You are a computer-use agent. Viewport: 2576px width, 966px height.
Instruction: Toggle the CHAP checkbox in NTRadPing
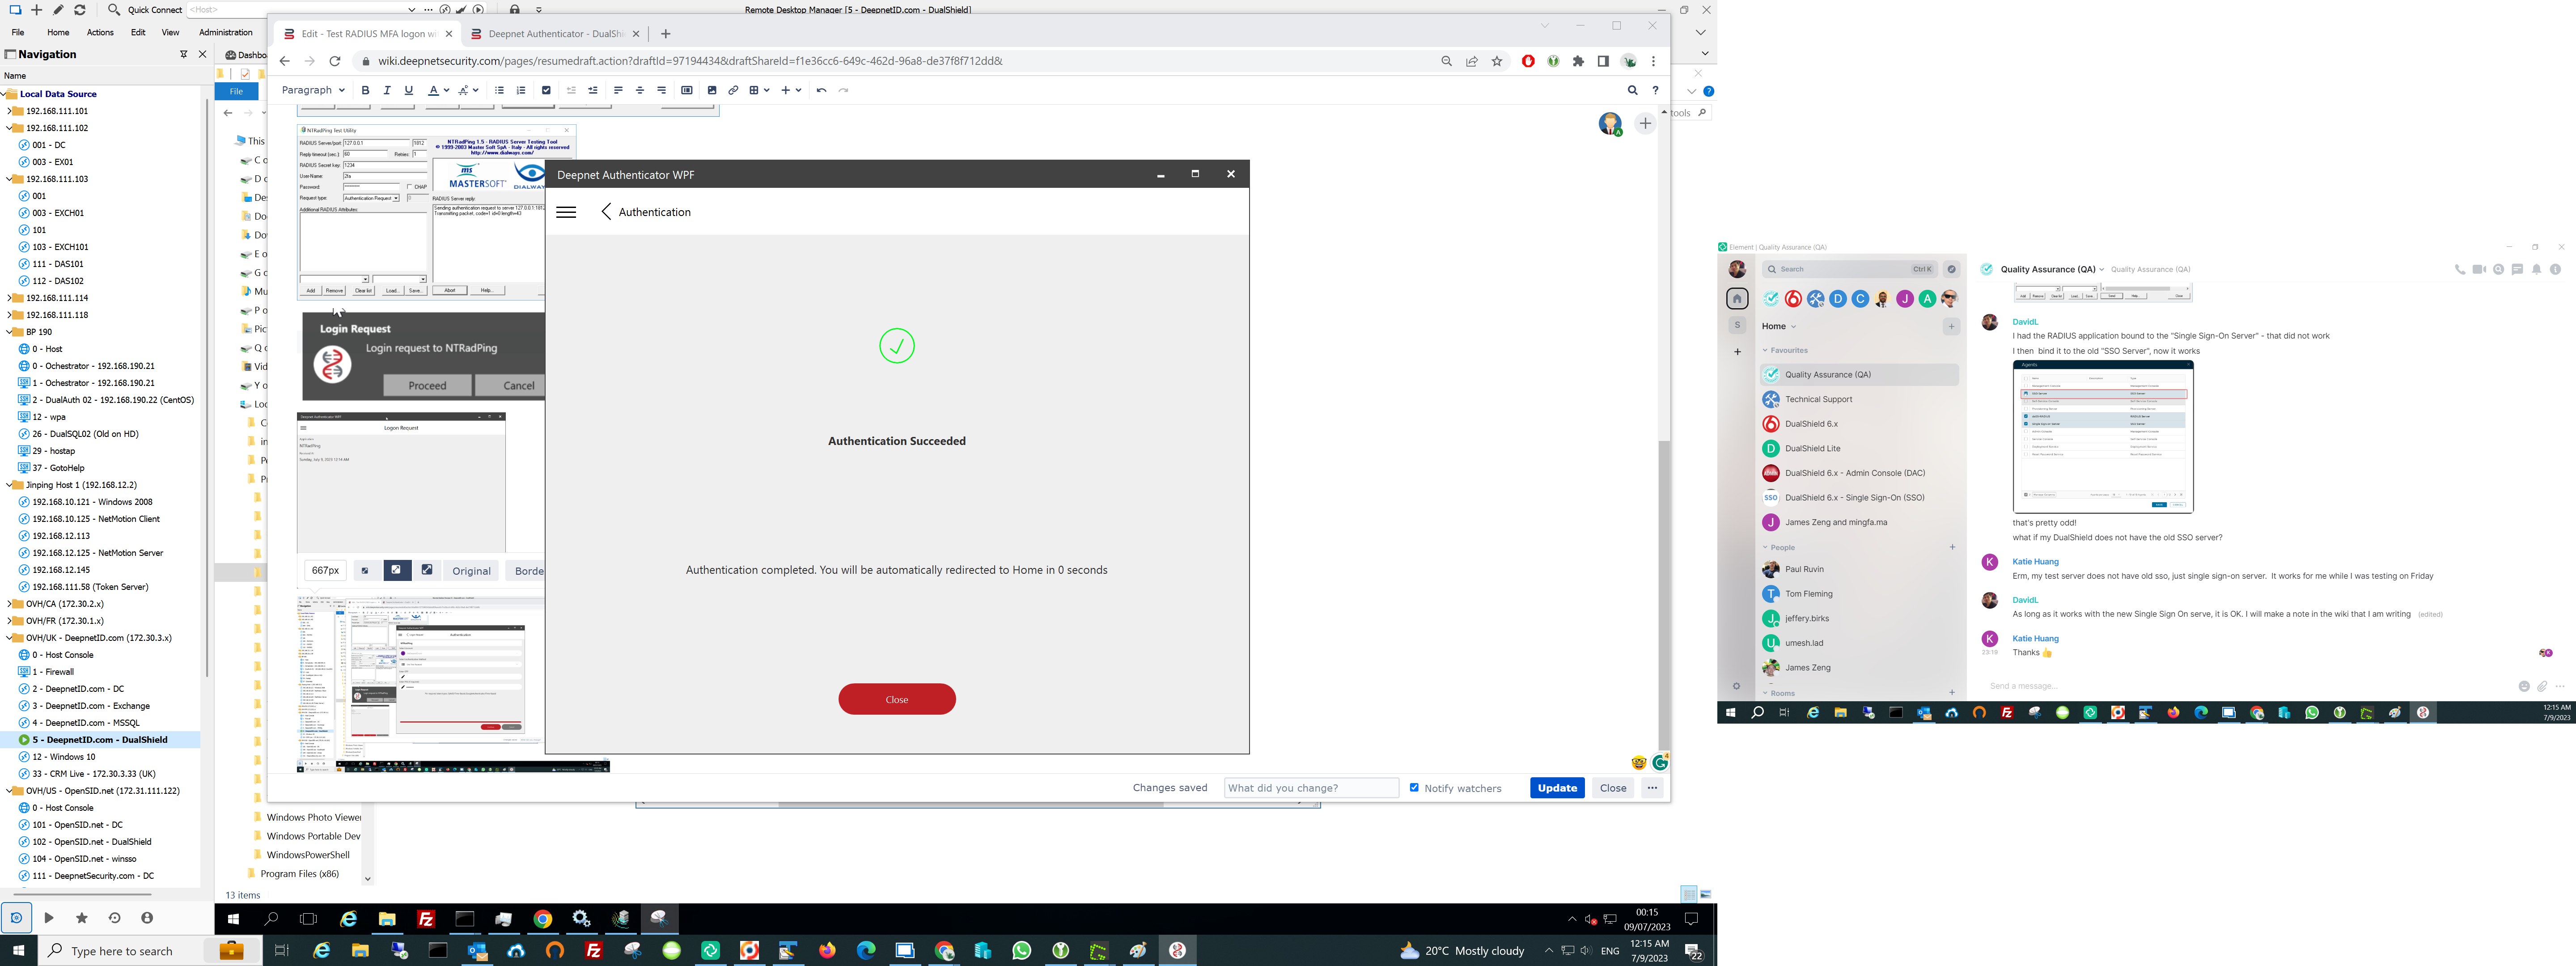pos(410,187)
